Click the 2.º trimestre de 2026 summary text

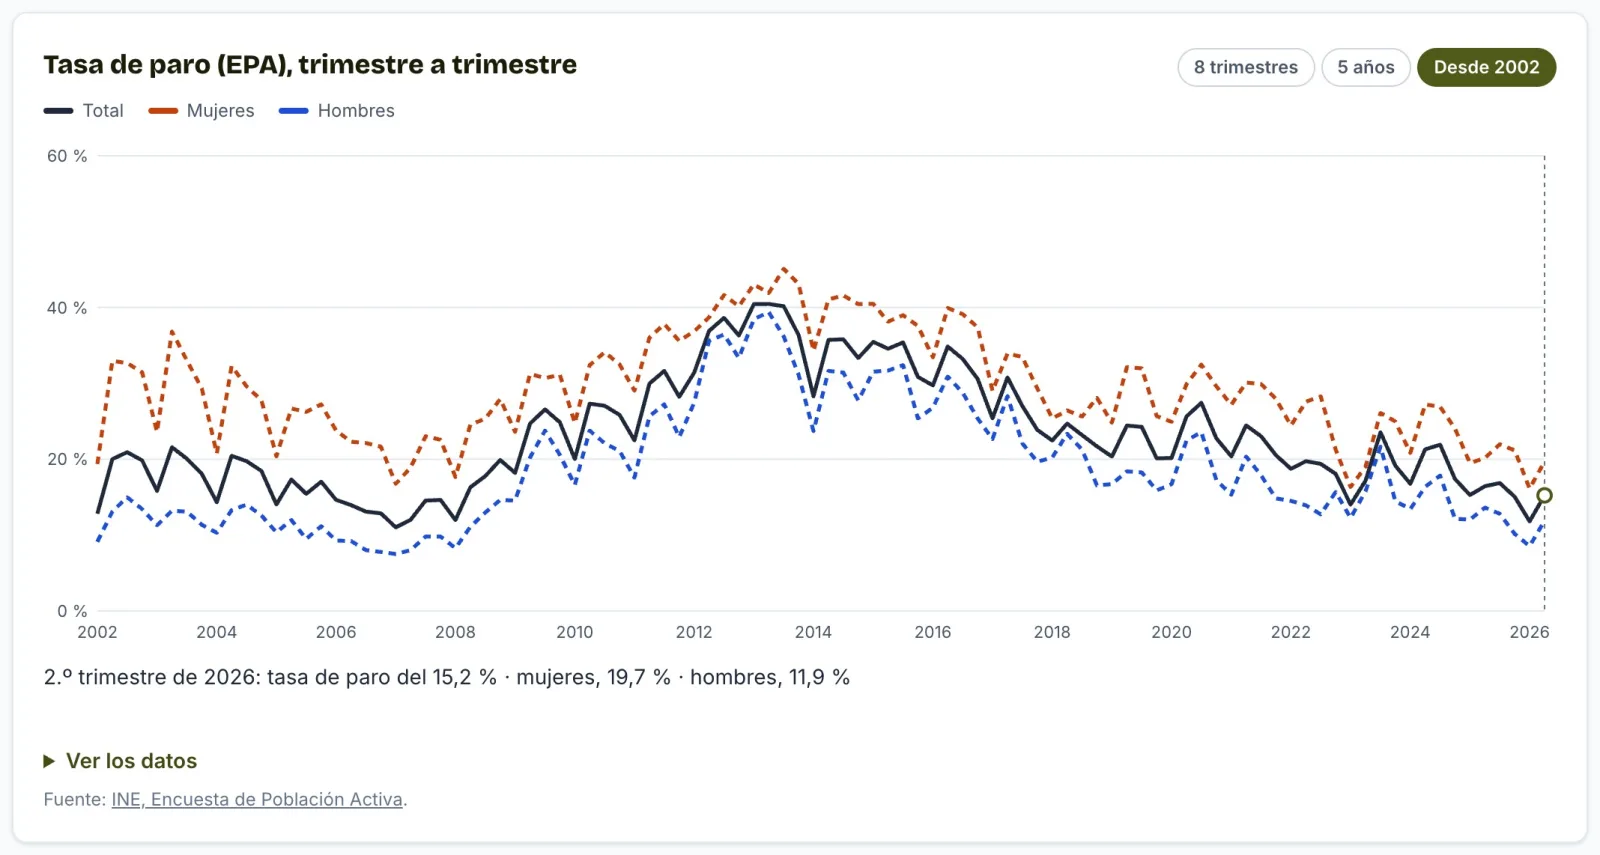tap(447, 677)
